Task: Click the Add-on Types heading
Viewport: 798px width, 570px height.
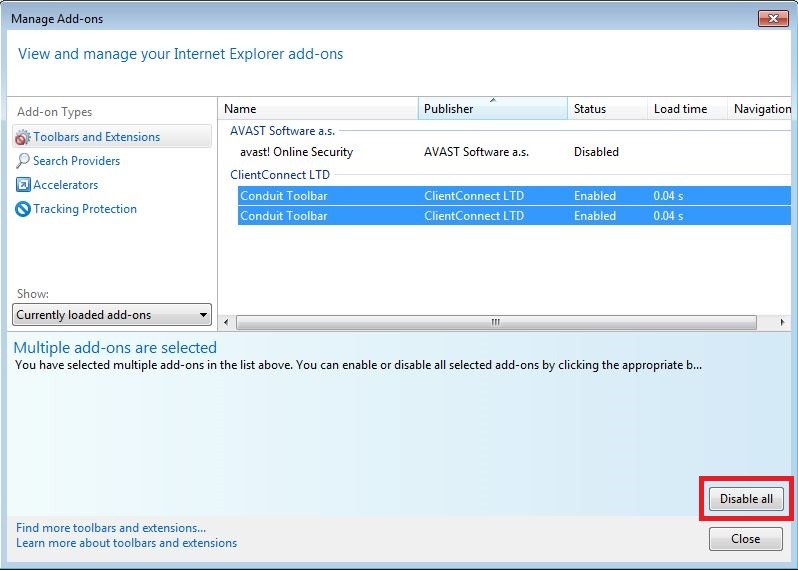Action: (54, 112)
